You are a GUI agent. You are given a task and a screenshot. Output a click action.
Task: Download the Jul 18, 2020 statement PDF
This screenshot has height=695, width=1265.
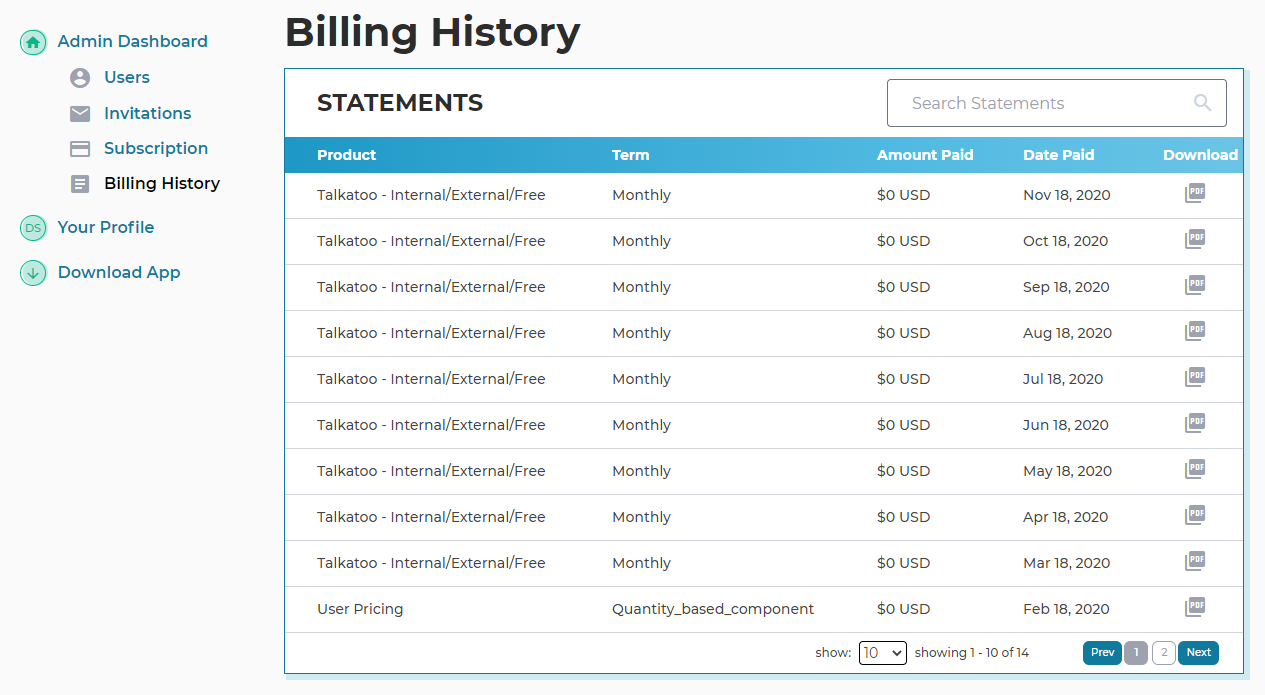point(1195,378)
